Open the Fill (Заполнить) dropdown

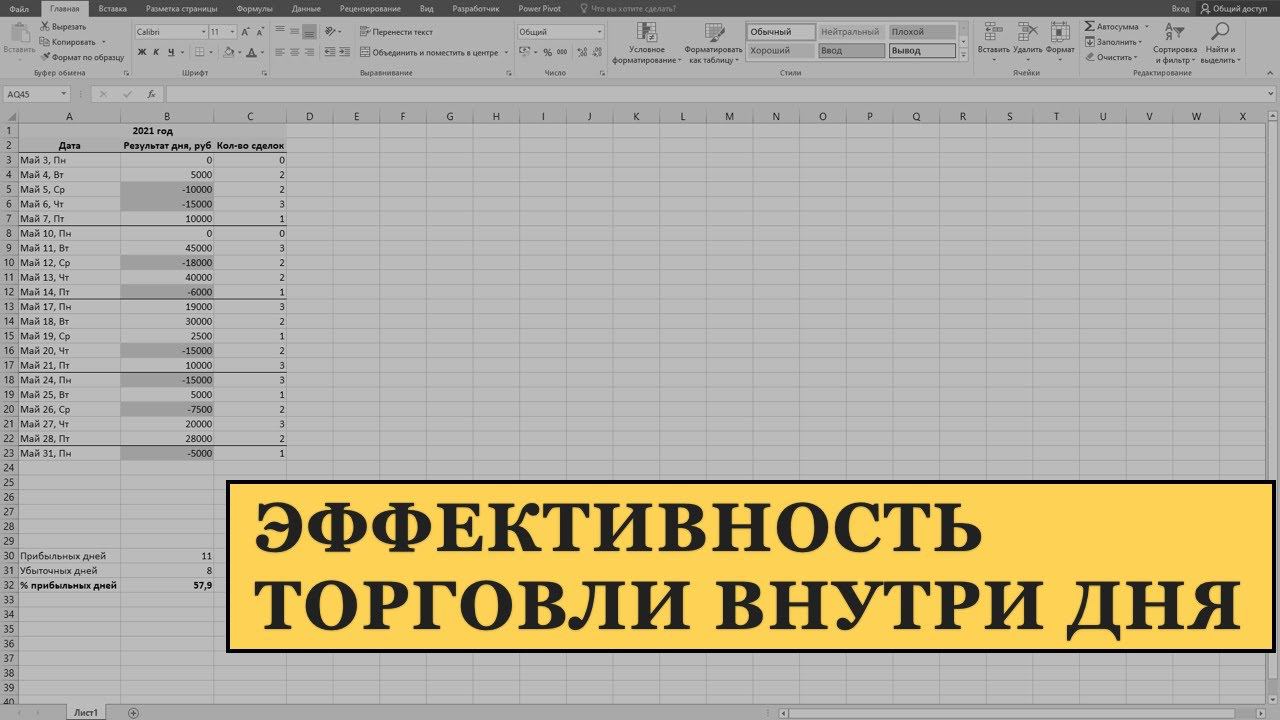coord(1113,42)
